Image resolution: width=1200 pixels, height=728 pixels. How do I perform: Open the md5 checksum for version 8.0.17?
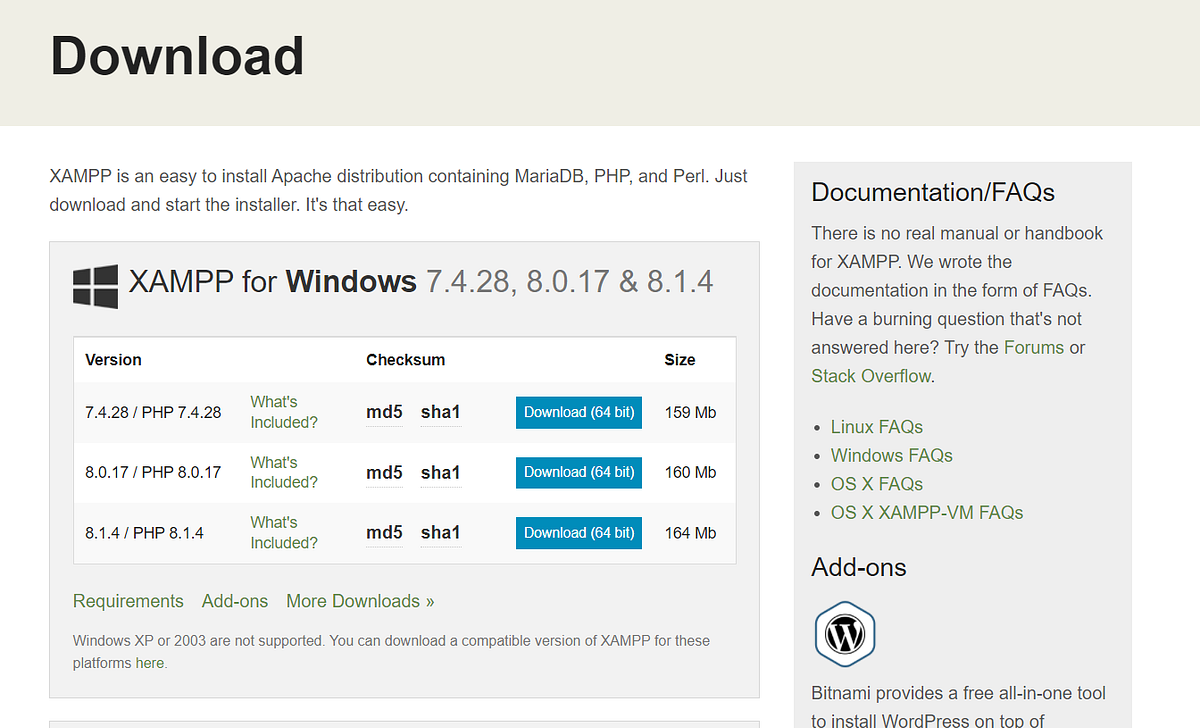click(383, 472)
